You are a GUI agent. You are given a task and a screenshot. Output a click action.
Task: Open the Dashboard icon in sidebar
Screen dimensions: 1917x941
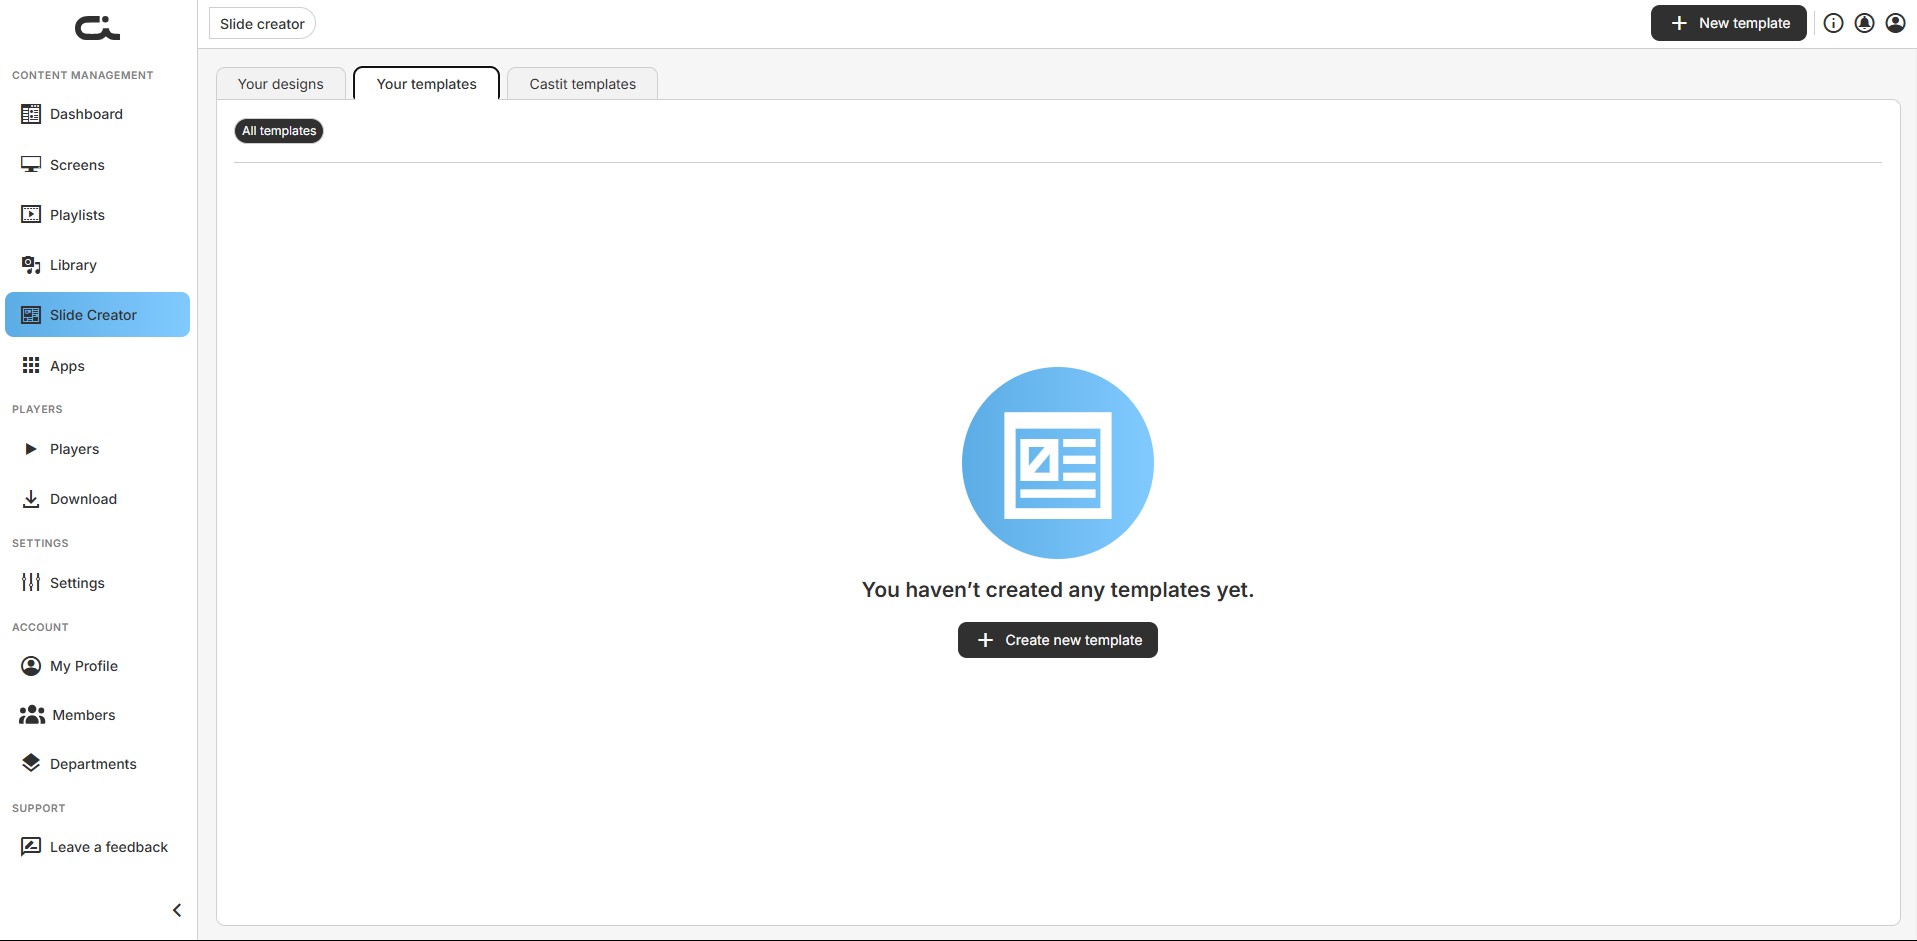[31, 114]
